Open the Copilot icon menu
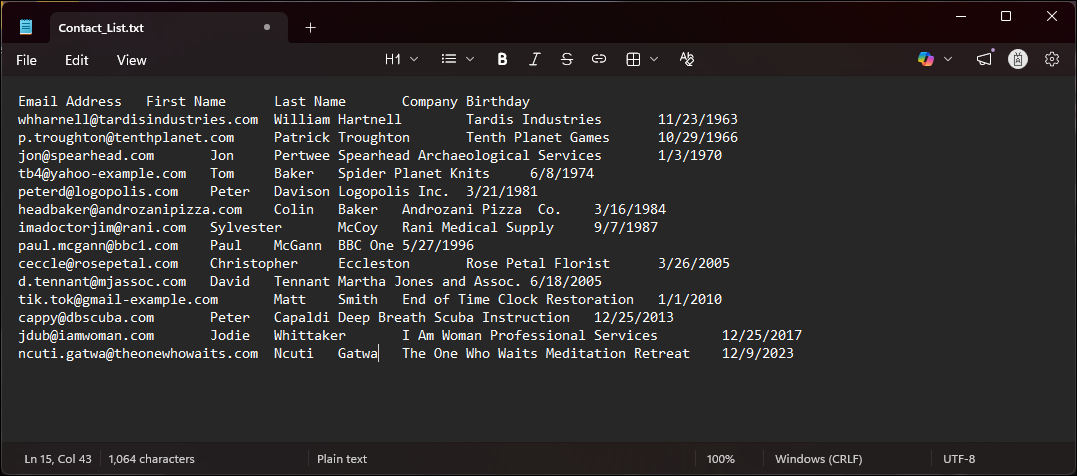 (x=926, y=60)
